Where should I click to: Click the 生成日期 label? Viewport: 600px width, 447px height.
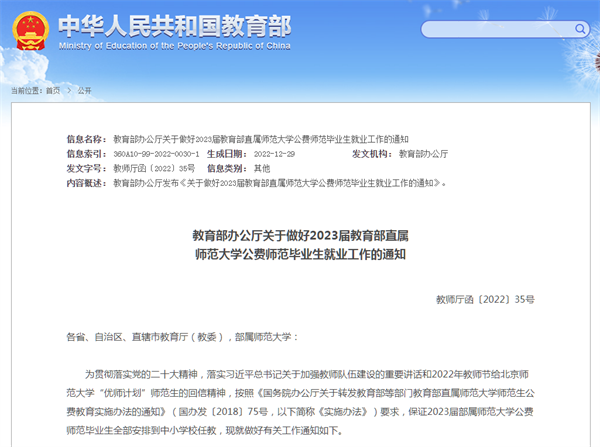pos(226,154)
